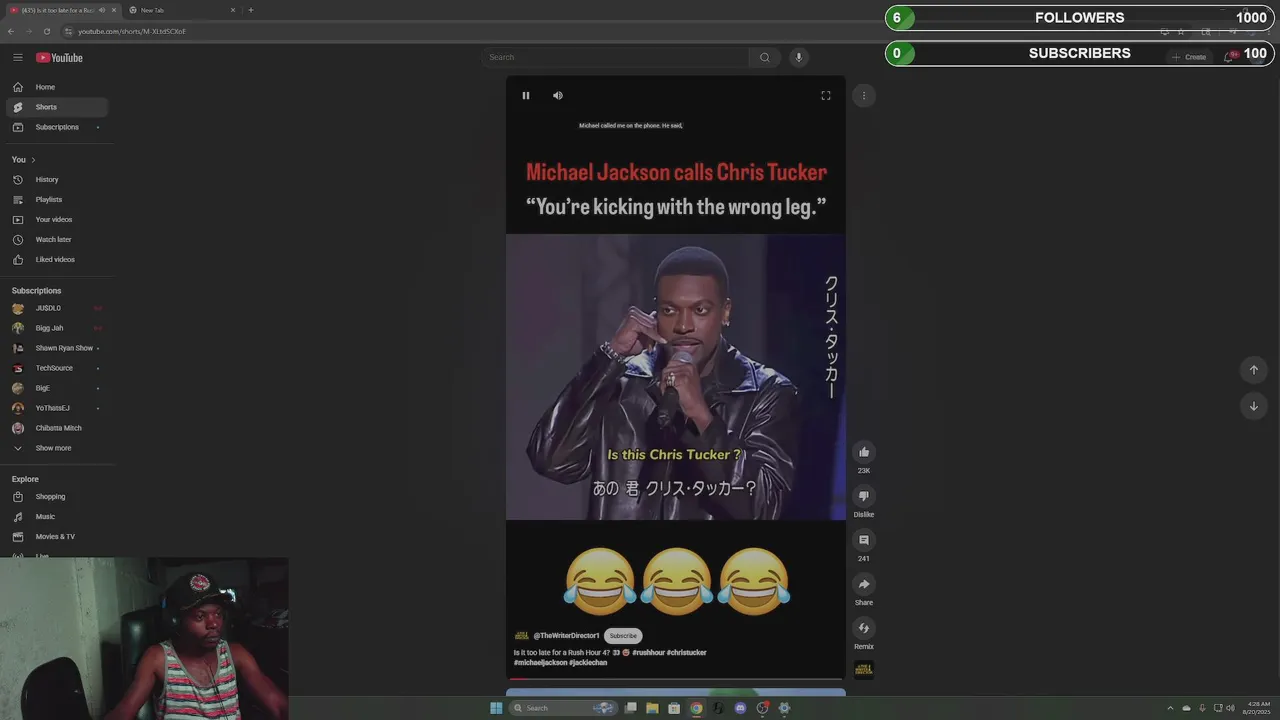Open Chibatta Mitch channel
Viewport: 1280px width, 720px height.
57,428
